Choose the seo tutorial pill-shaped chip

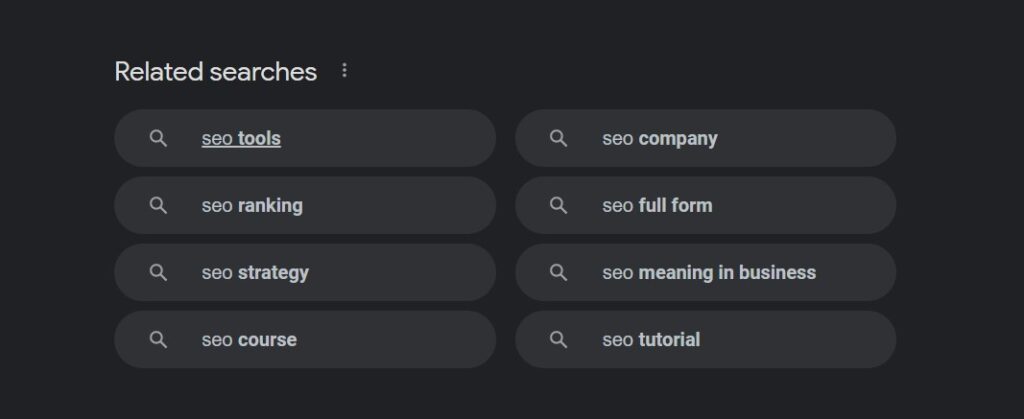click(705, 339)
